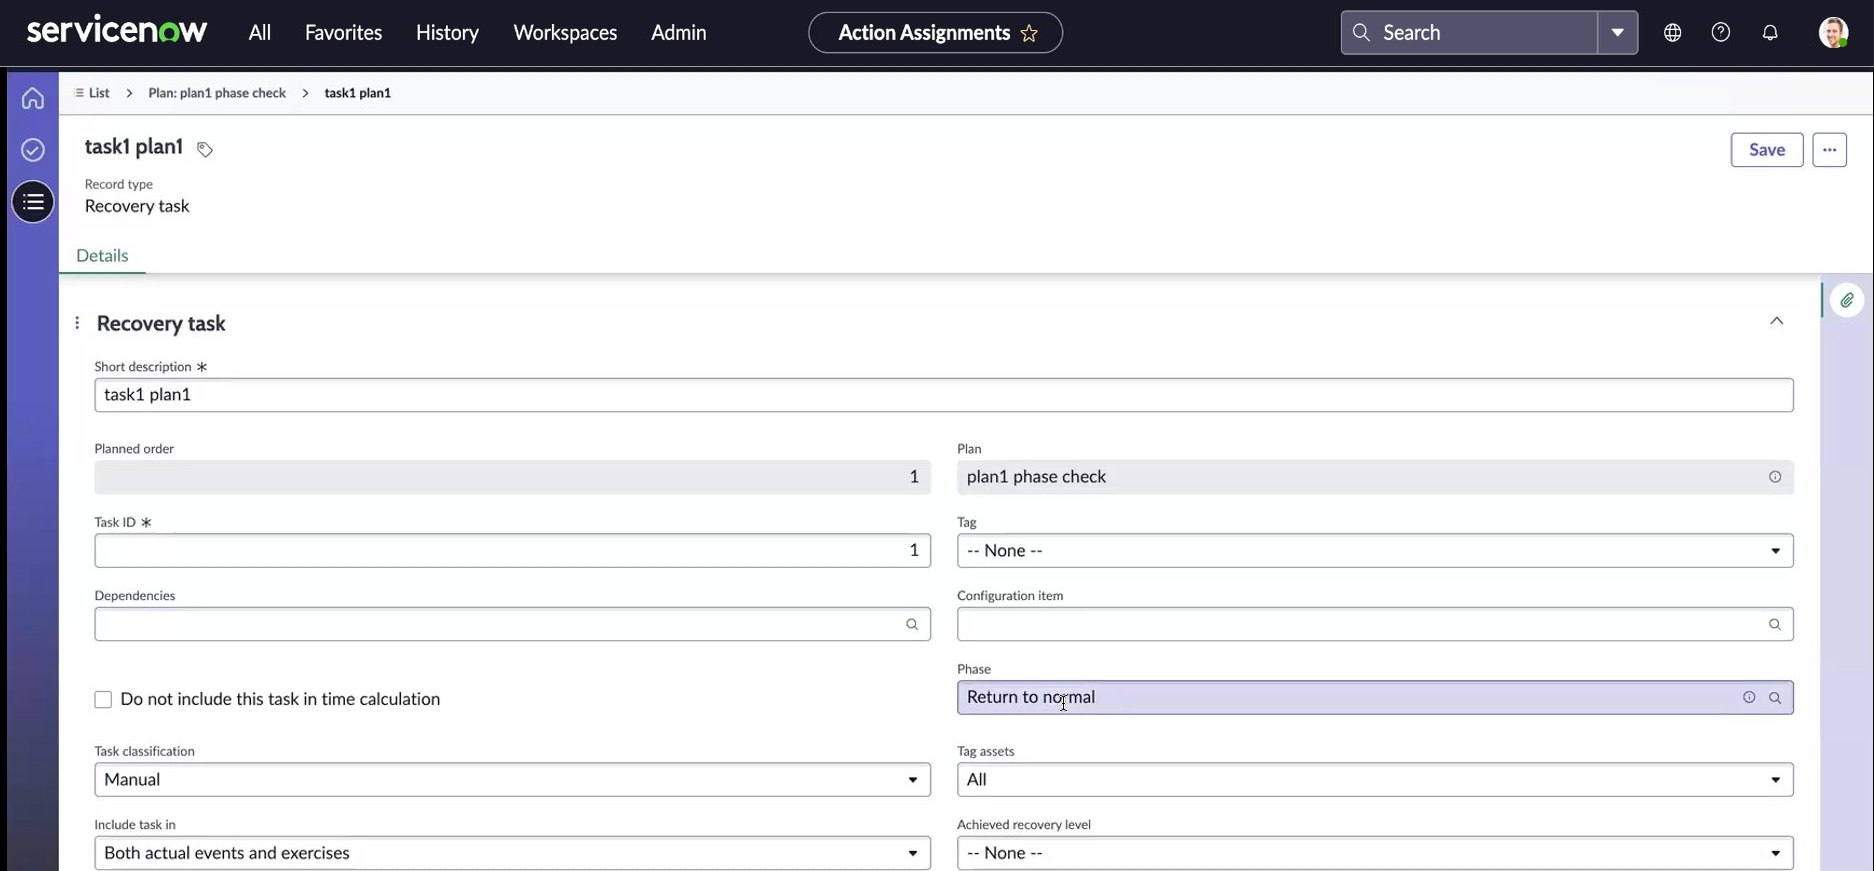The height and width of the screenshot is (871, 1874).
Task: Open the more actions ellipsis button
Action: click(x=1829, y=150)
